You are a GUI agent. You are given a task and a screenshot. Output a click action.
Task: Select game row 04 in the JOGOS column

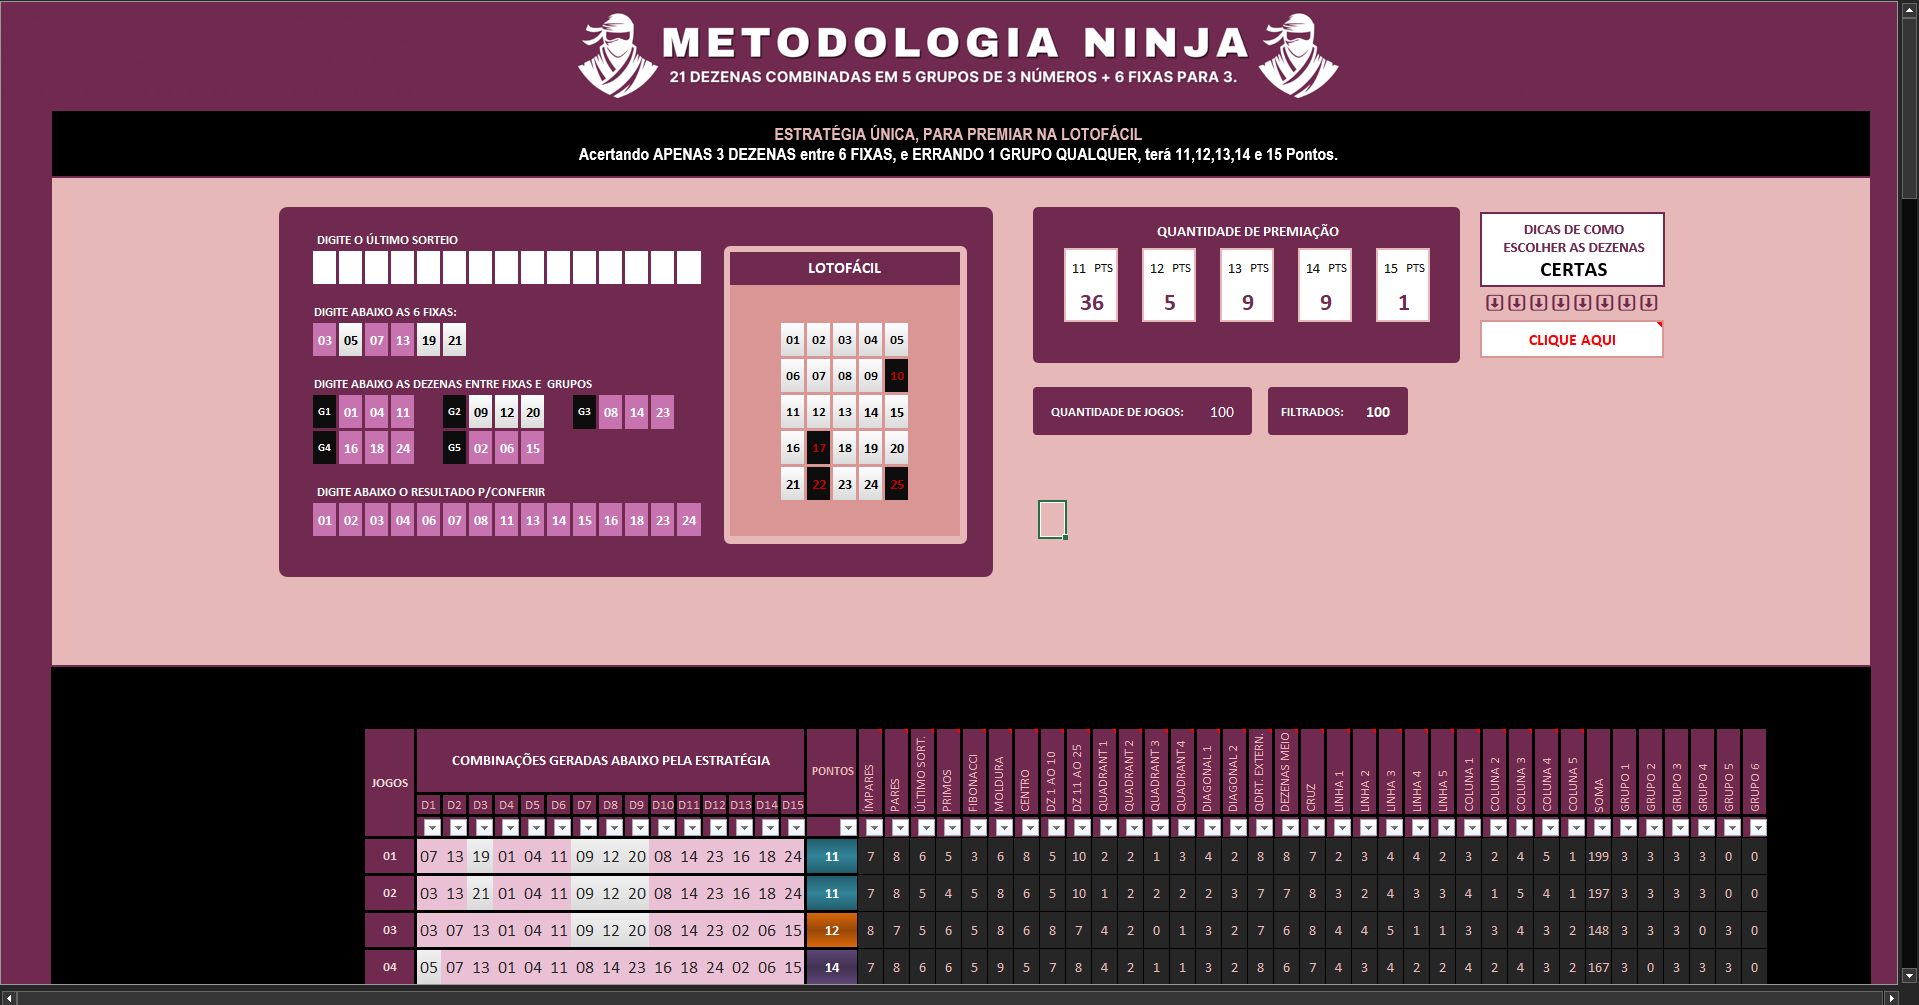[x=390, y=967]
